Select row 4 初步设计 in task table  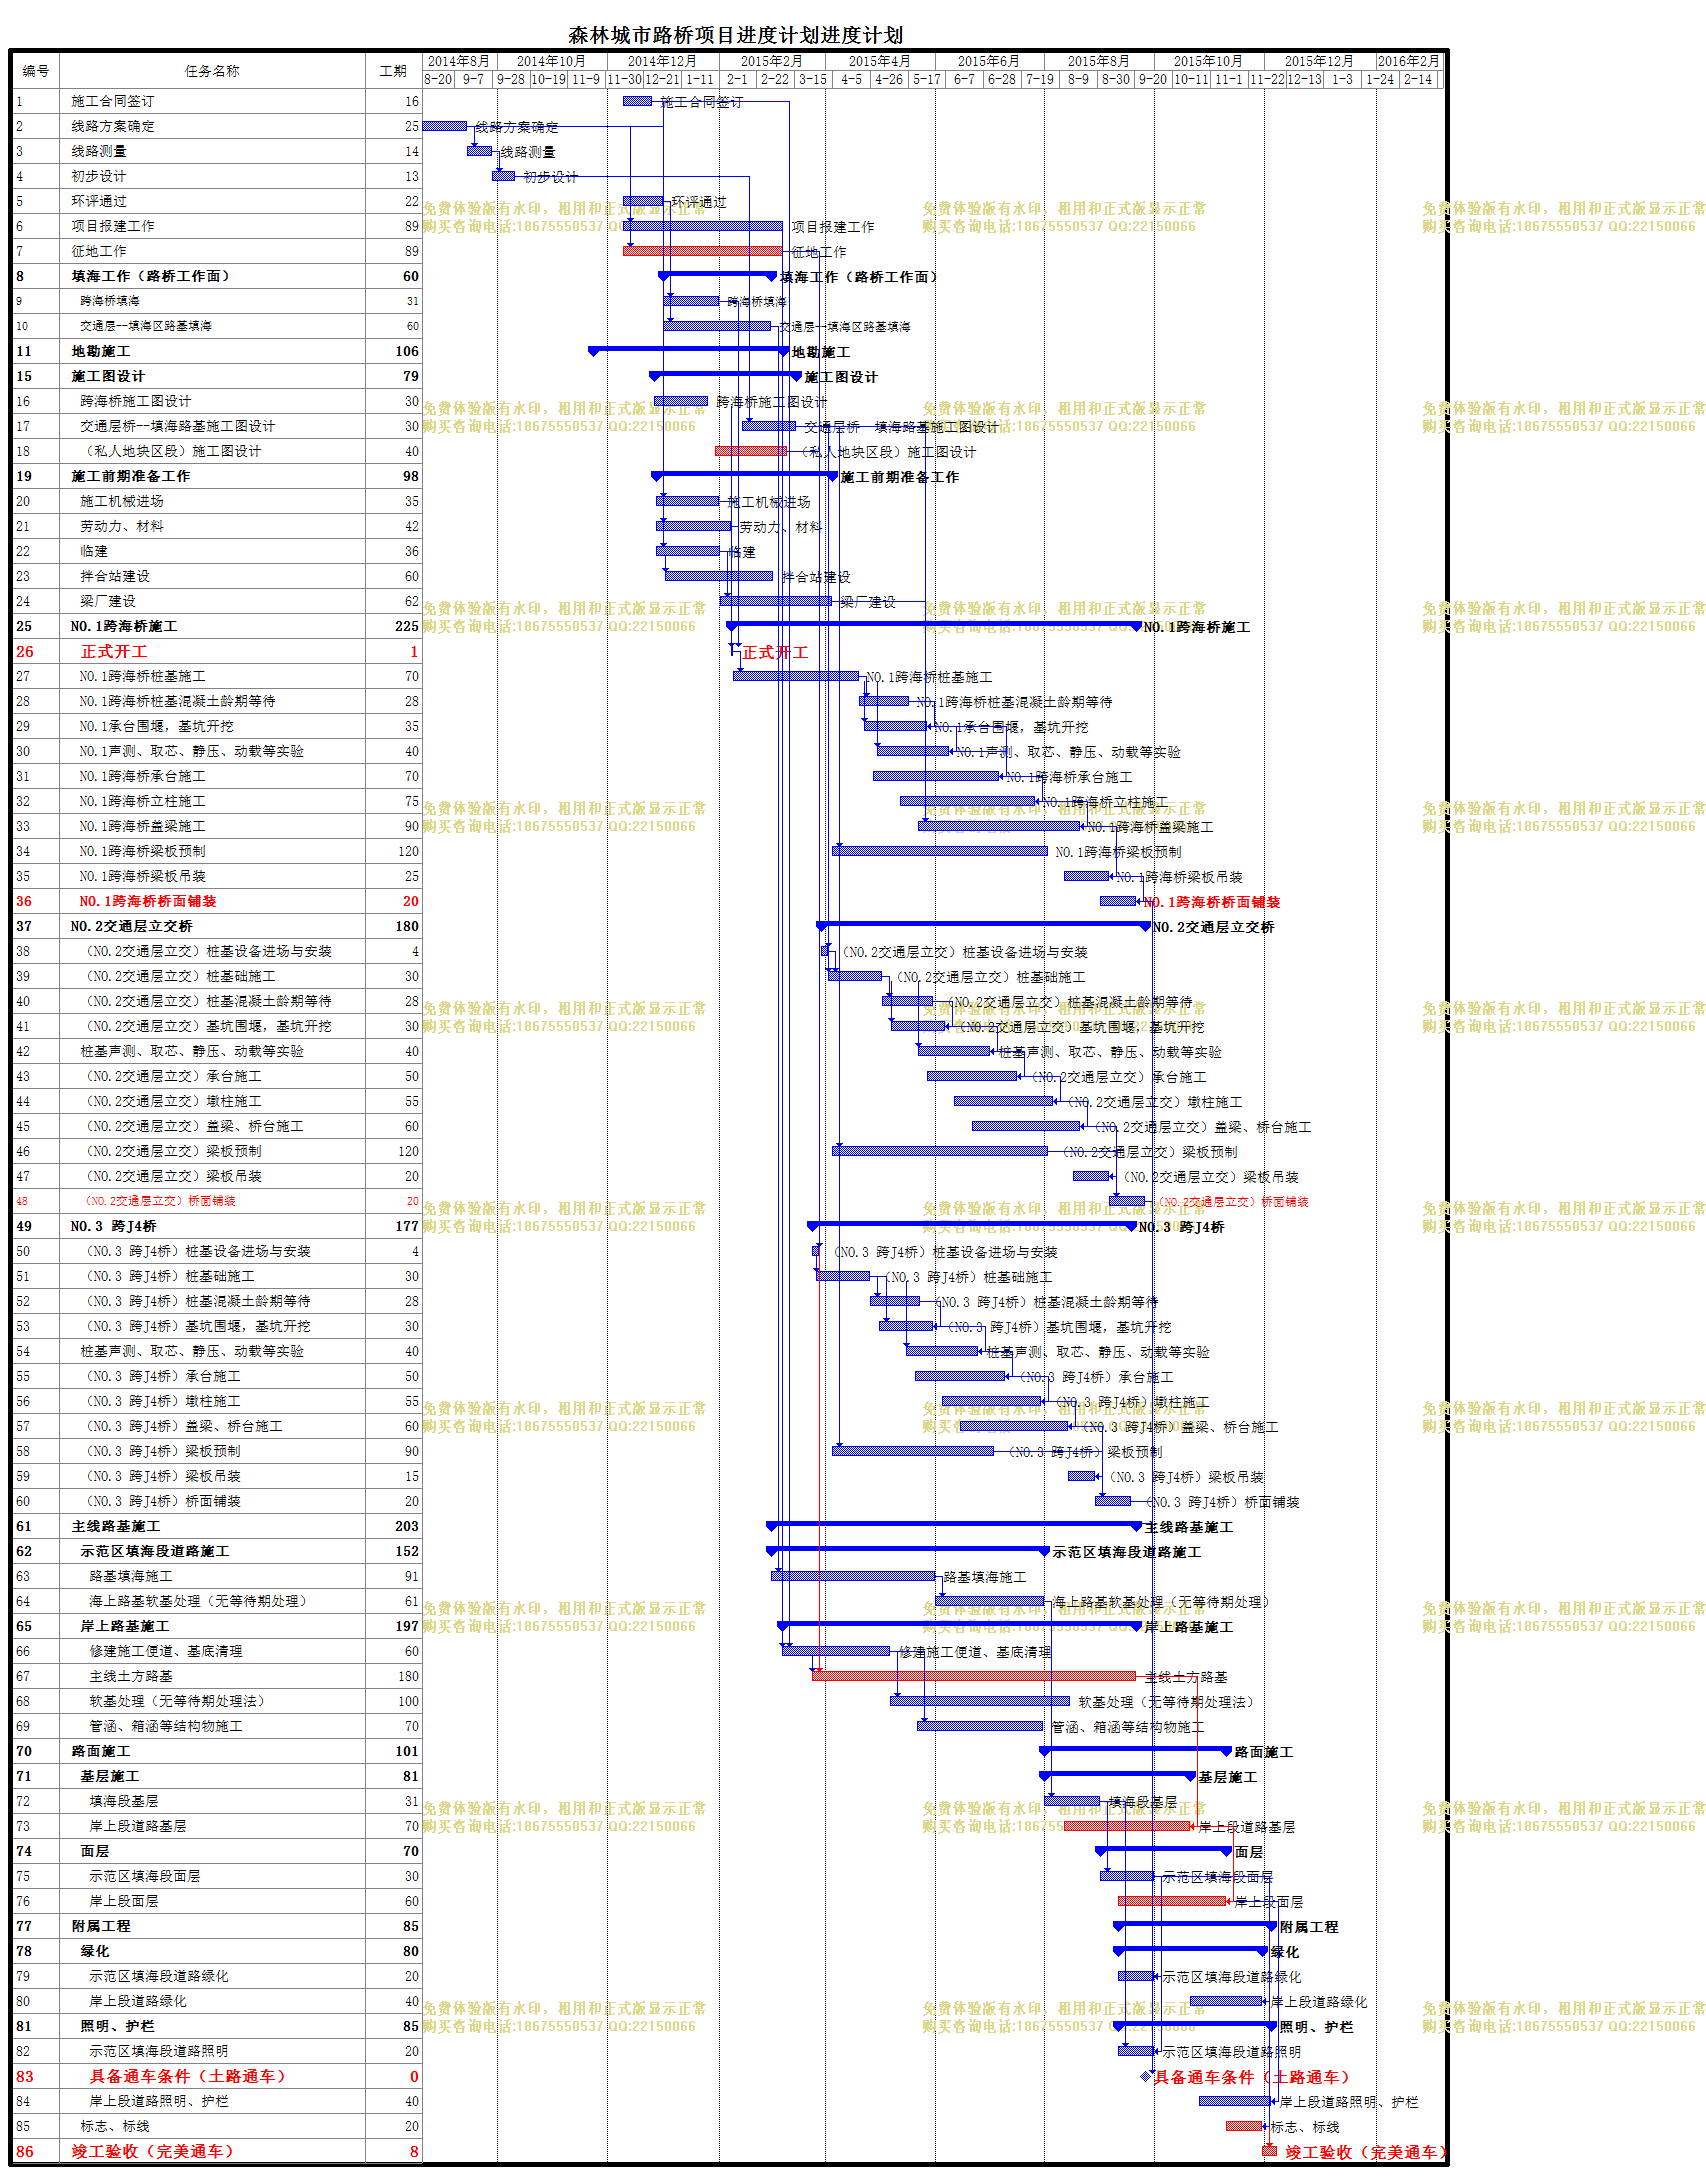pos(217,176)
